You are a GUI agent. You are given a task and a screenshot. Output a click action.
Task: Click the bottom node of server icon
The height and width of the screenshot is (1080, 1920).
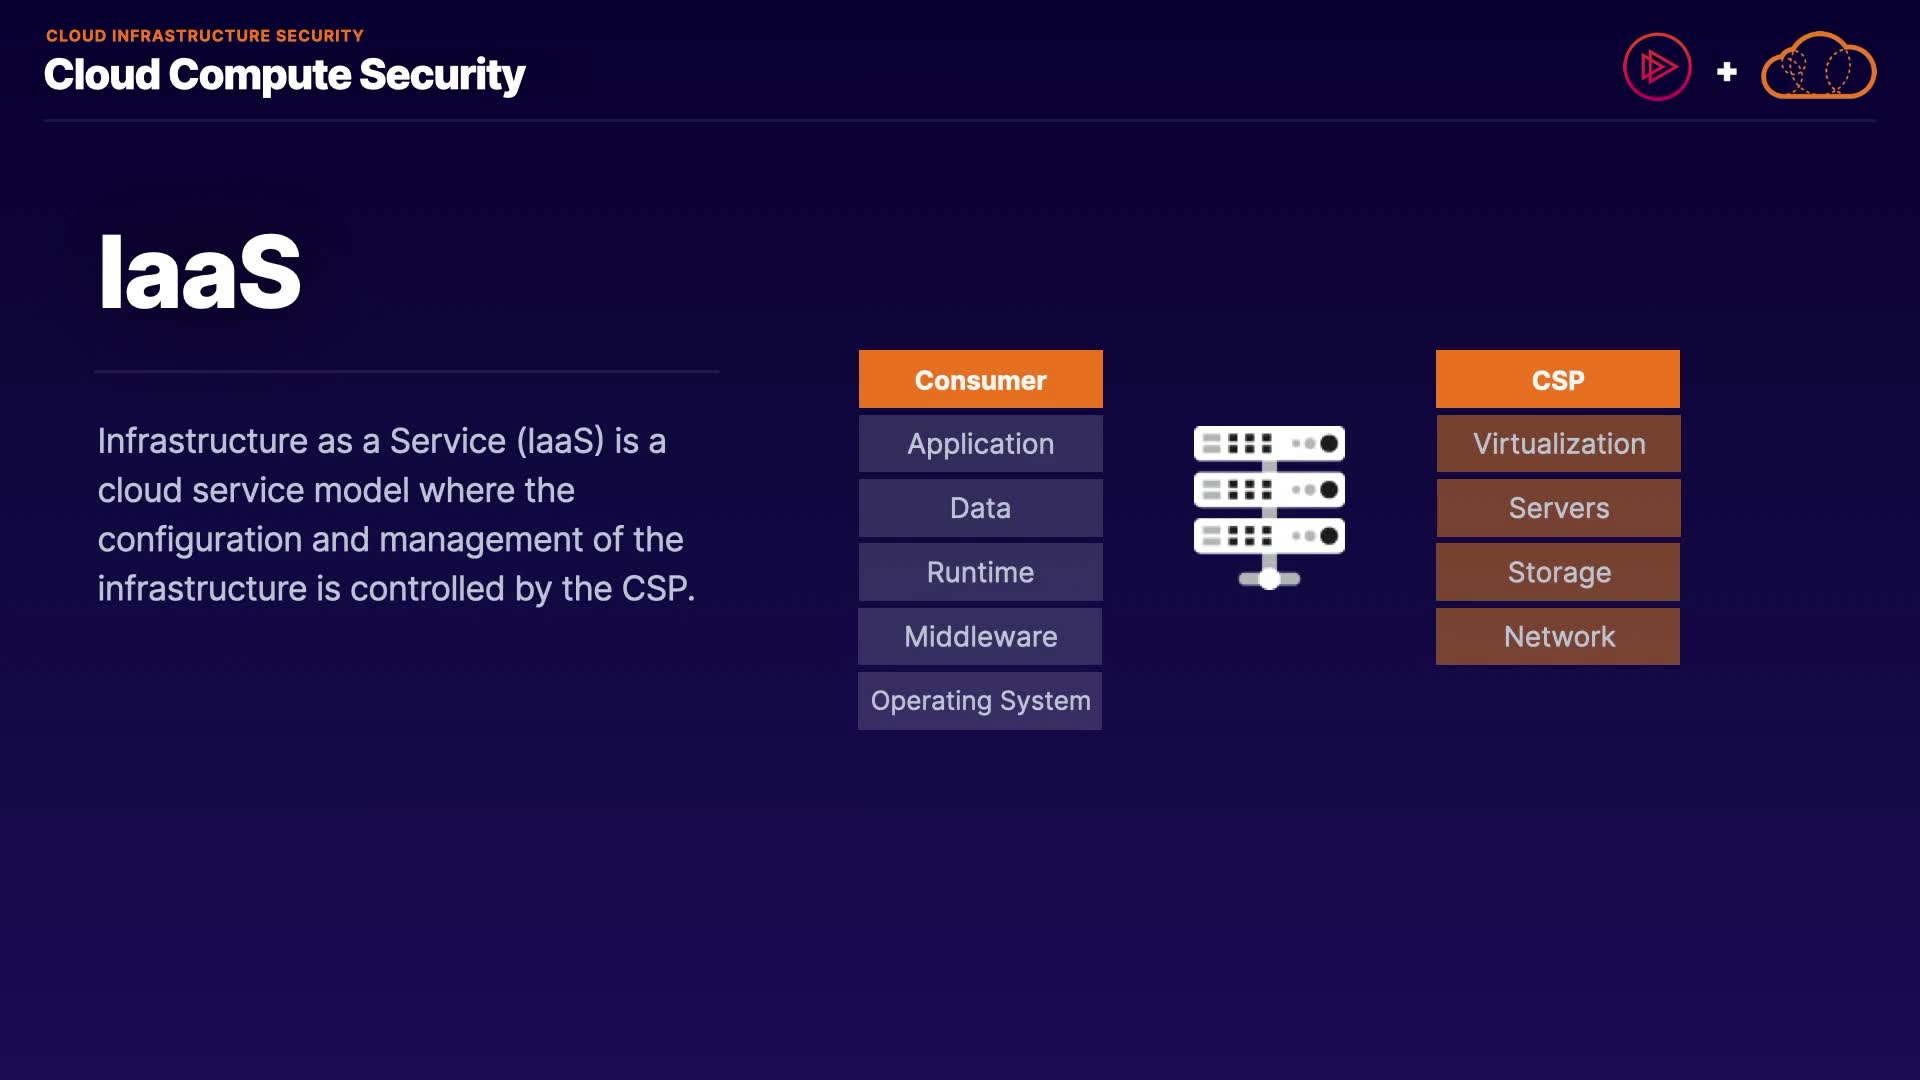1269,579
